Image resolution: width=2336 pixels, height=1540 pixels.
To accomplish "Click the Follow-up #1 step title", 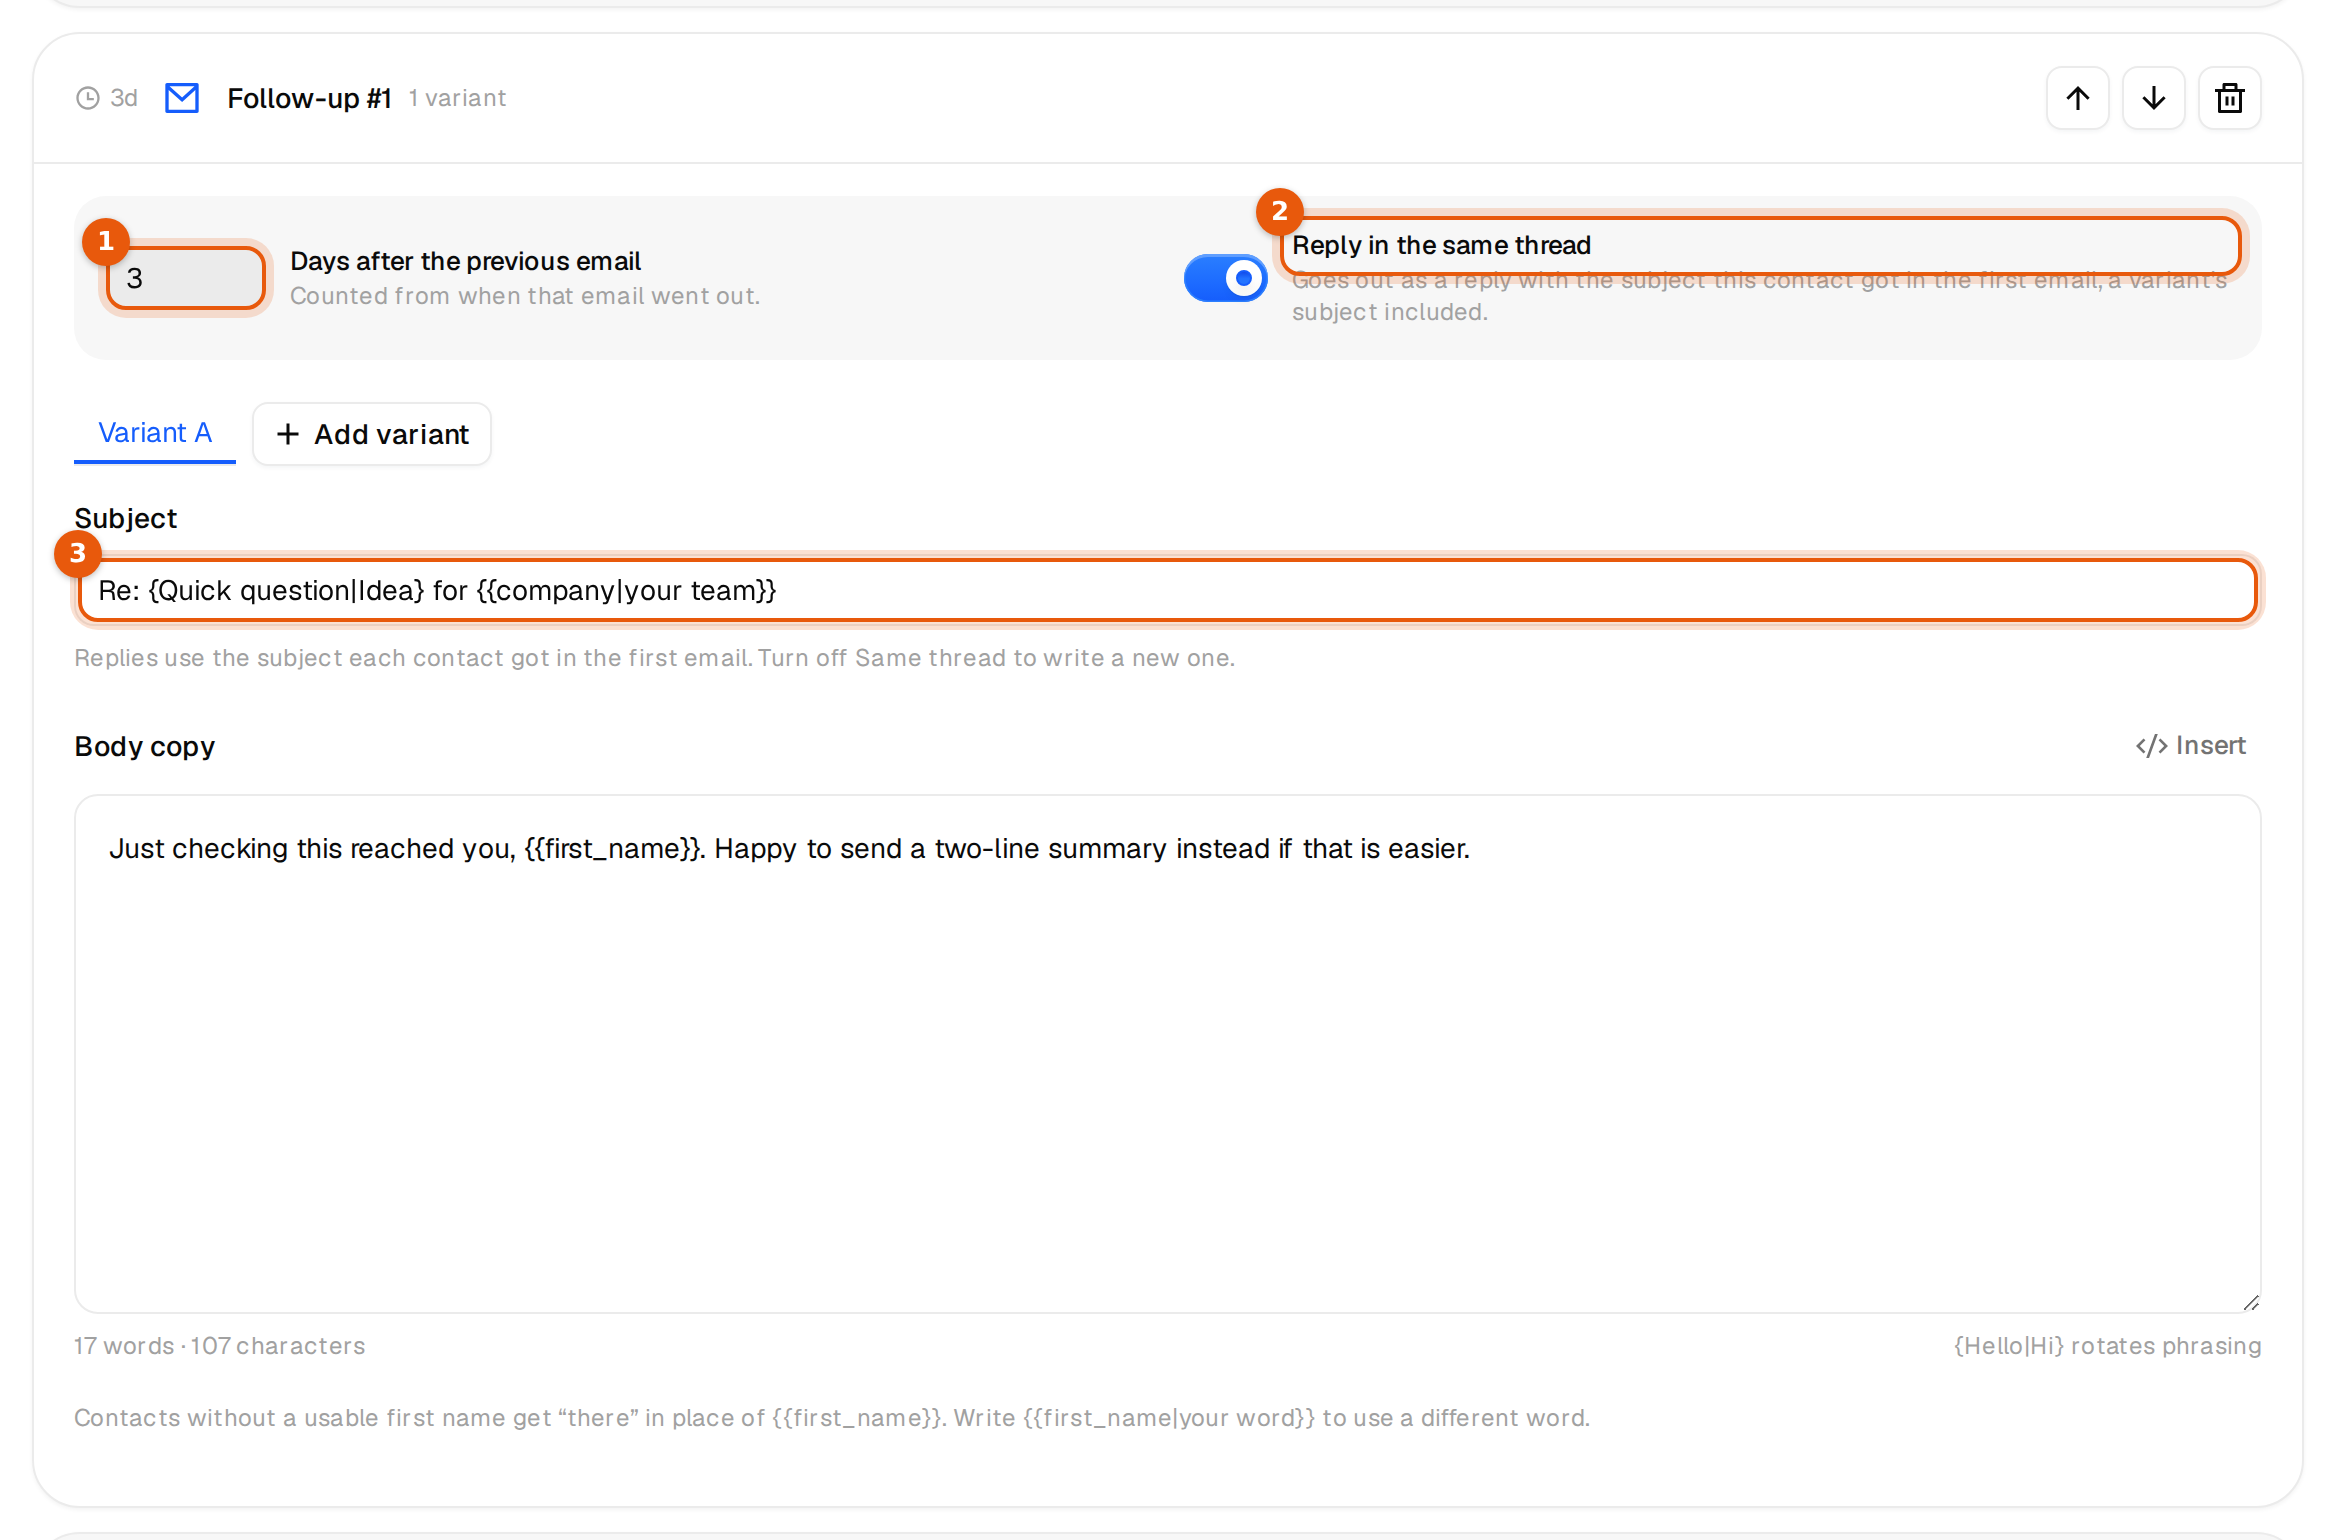I will (309, 98).
